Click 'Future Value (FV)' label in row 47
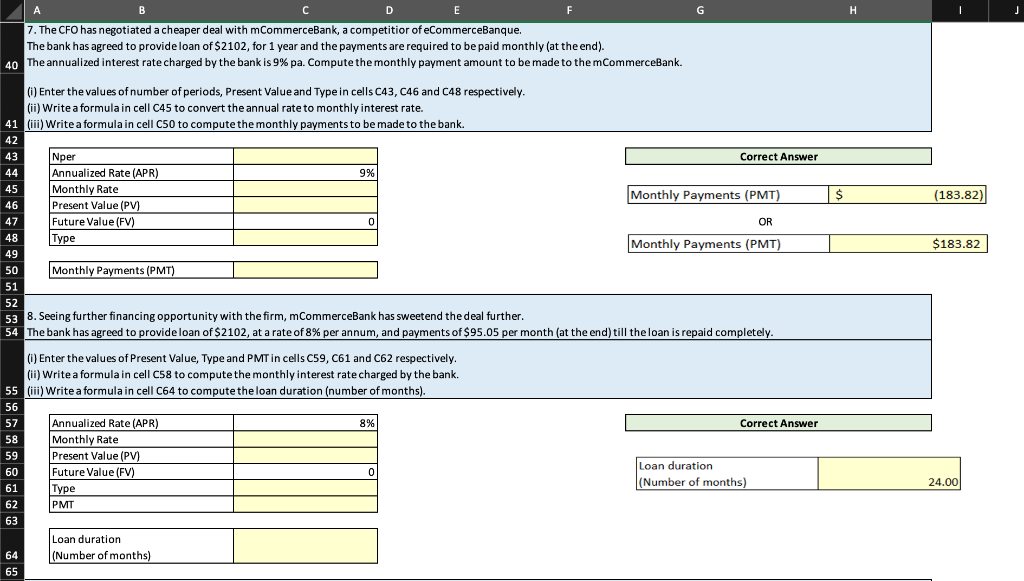Image resolution: width=1024 pixels, height=581 pixels. tap(141, 222)
